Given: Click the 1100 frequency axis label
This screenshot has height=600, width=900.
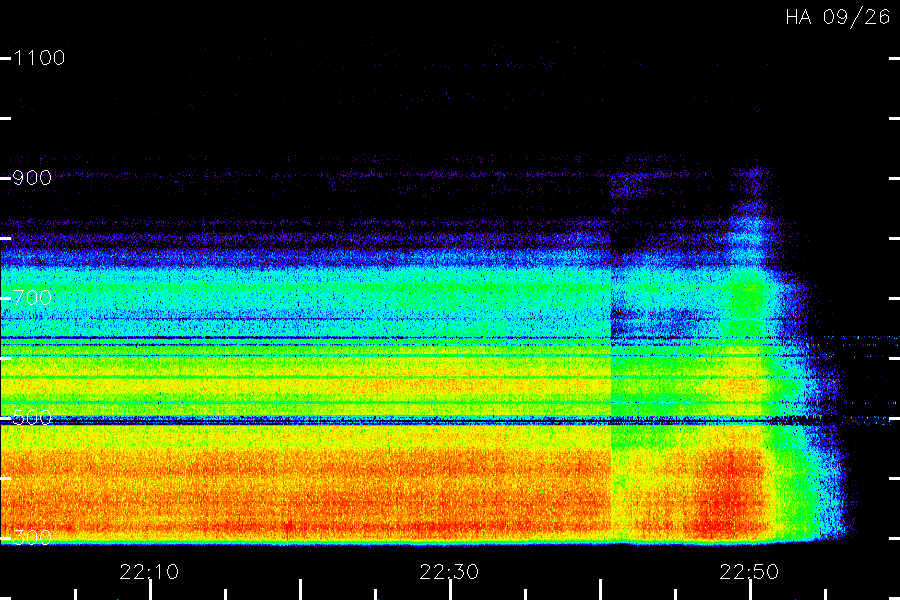Looking at the screenshot, I should coord(39,58).
